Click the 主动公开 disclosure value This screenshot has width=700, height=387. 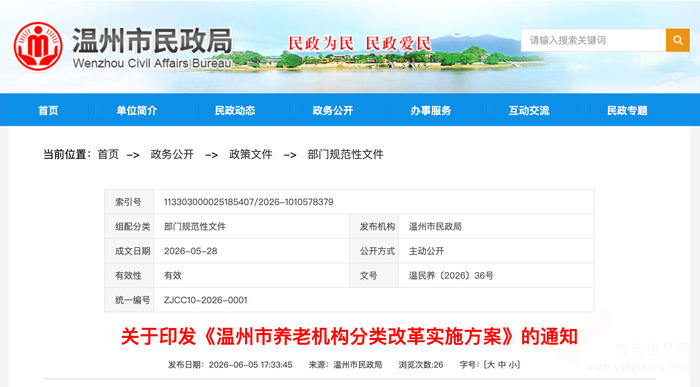[x=426, y=251]
